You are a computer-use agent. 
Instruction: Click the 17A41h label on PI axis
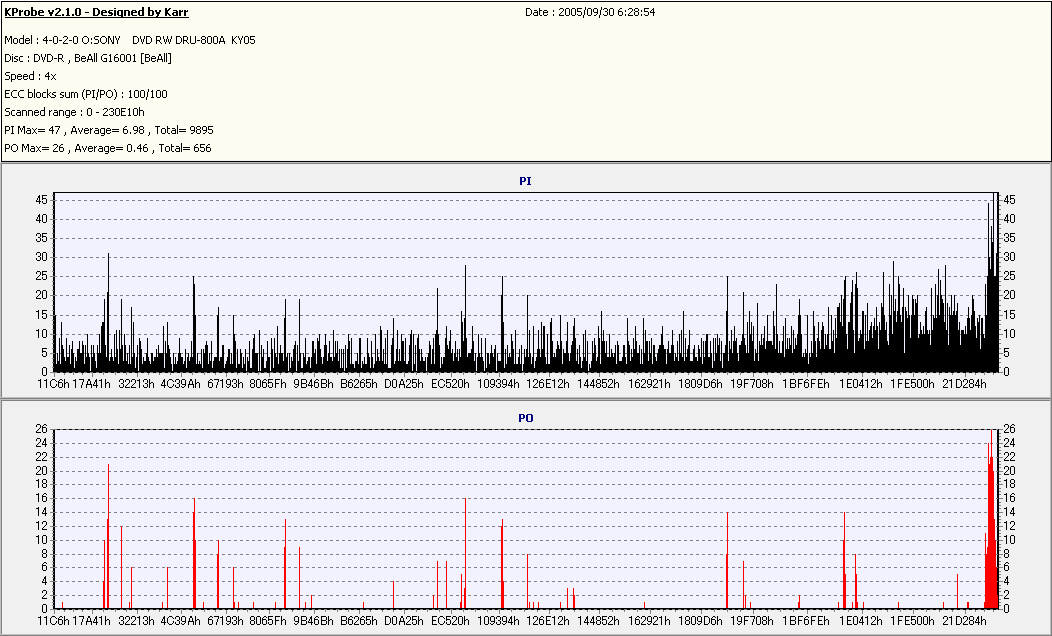91,384
